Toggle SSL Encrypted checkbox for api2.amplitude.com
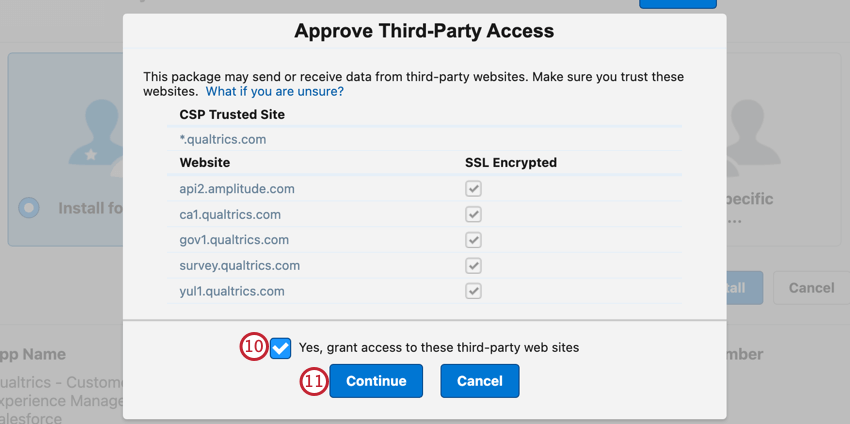 [x=474, y=188]
